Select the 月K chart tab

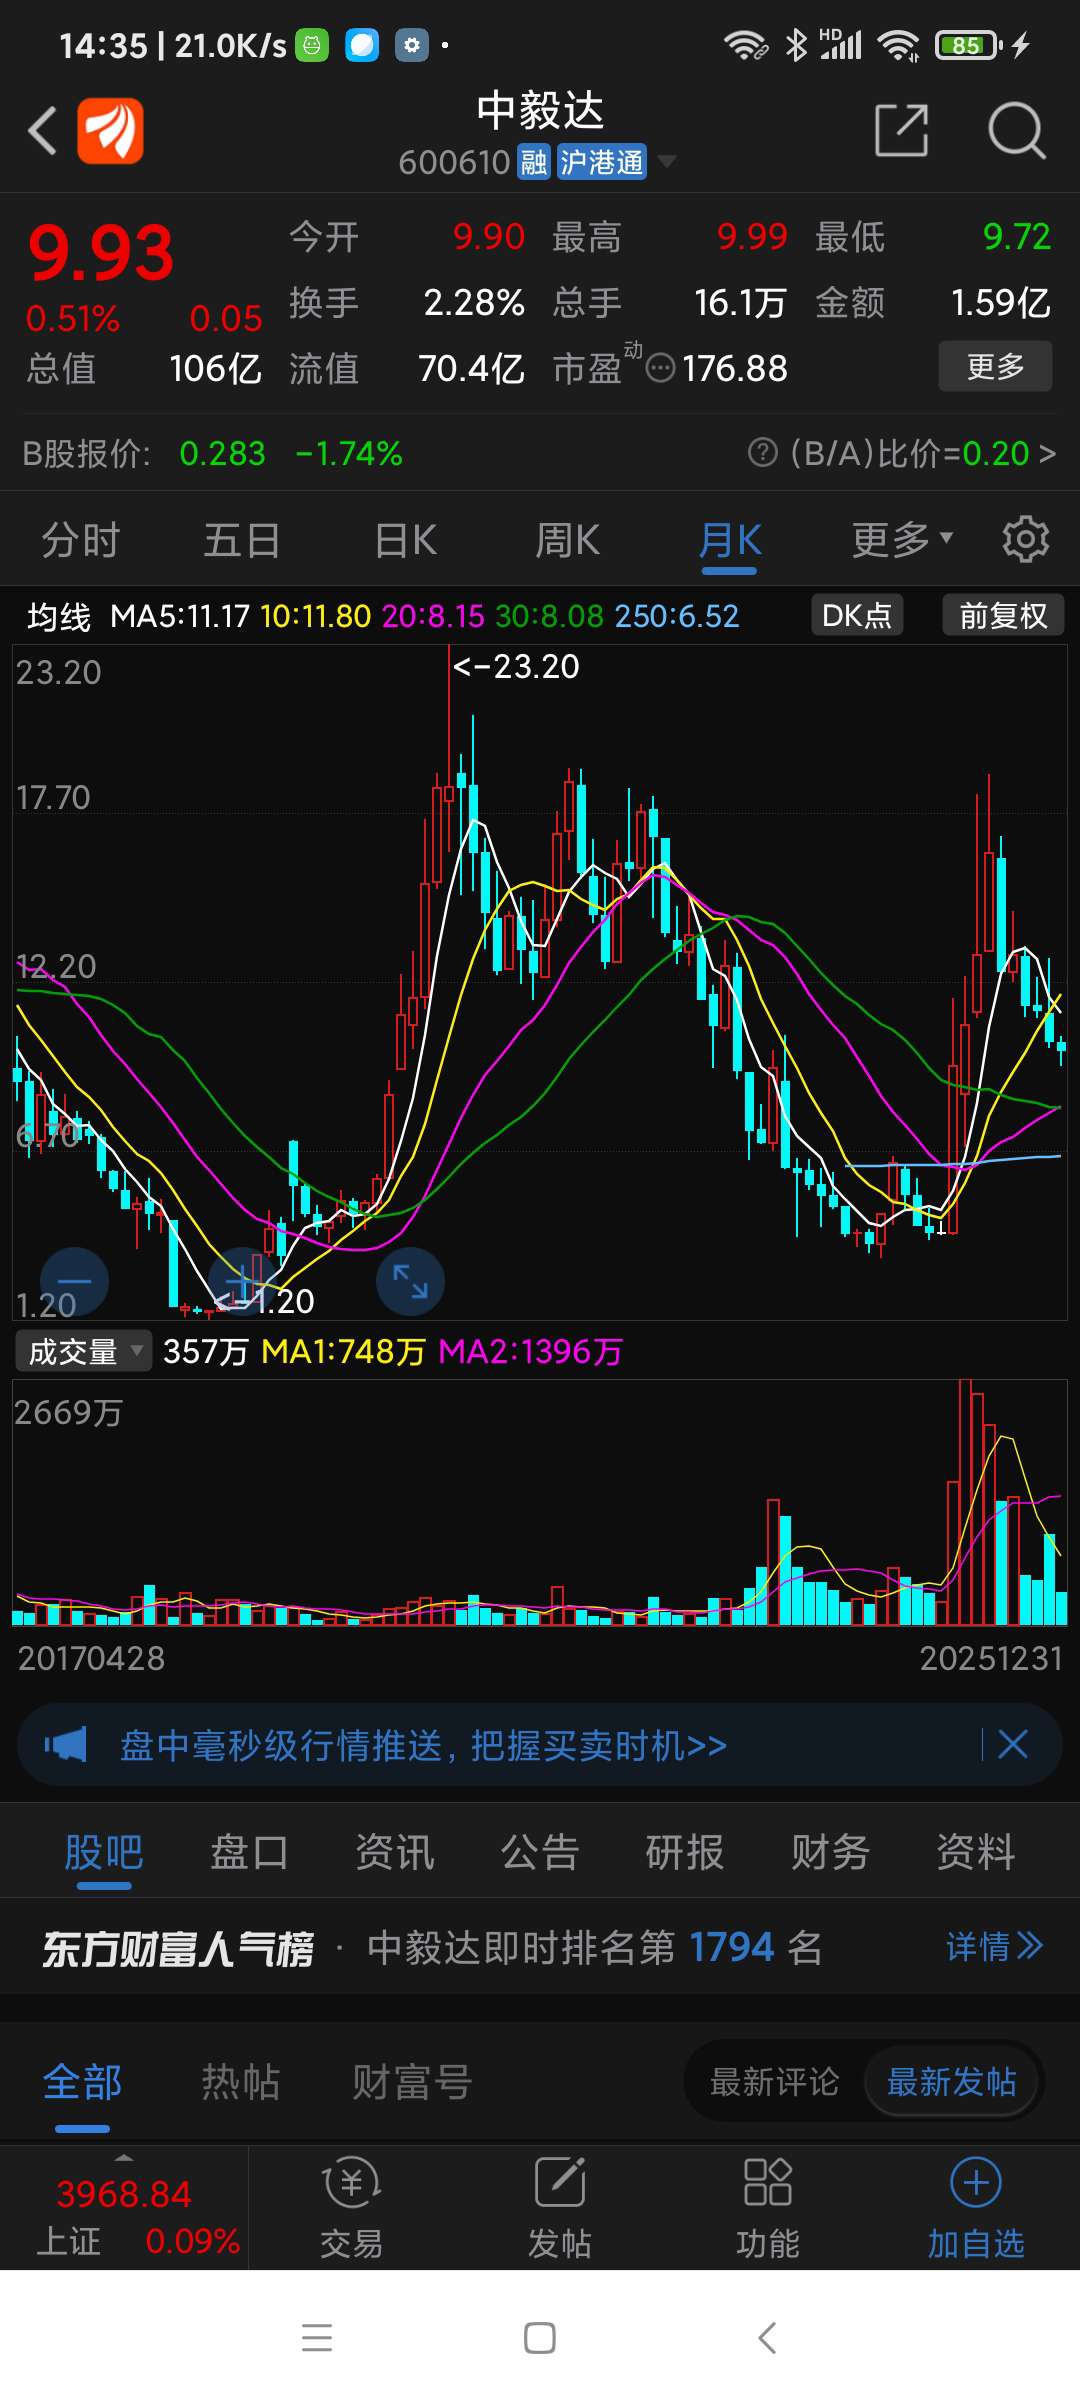730,540
